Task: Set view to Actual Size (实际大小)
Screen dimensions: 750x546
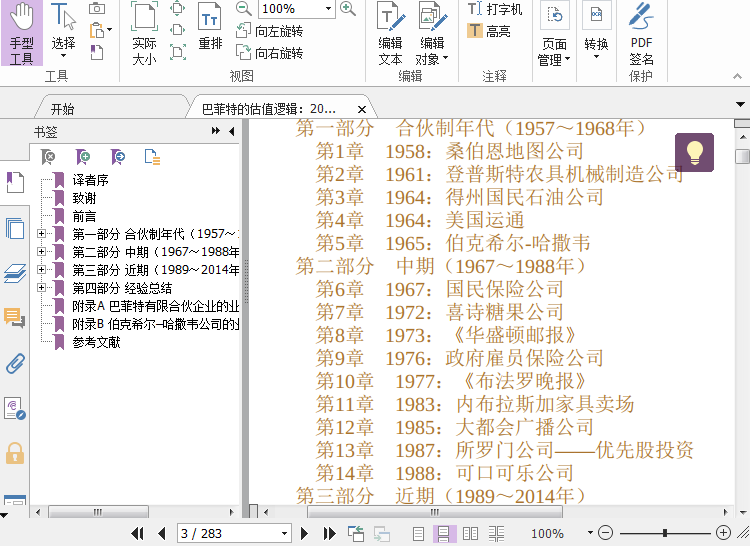Action: [144, 33]
